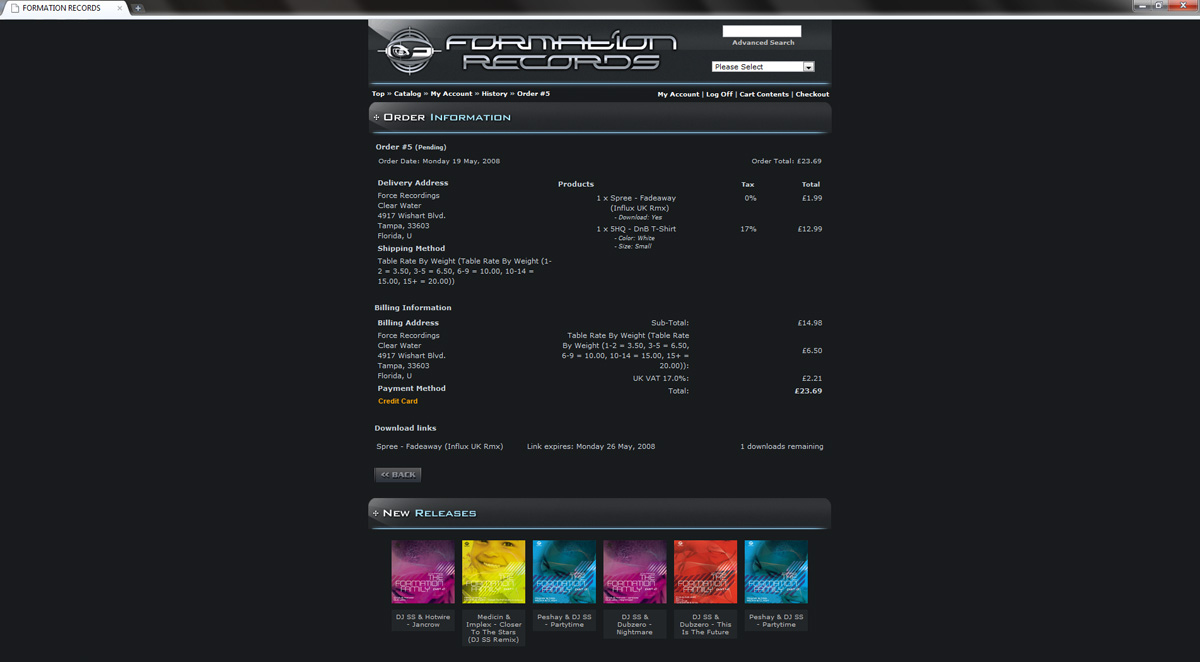Switch to the FORMATION RECORDS browser tab
The height and width of the screenshot is (662, 1200).
point(62,8)
